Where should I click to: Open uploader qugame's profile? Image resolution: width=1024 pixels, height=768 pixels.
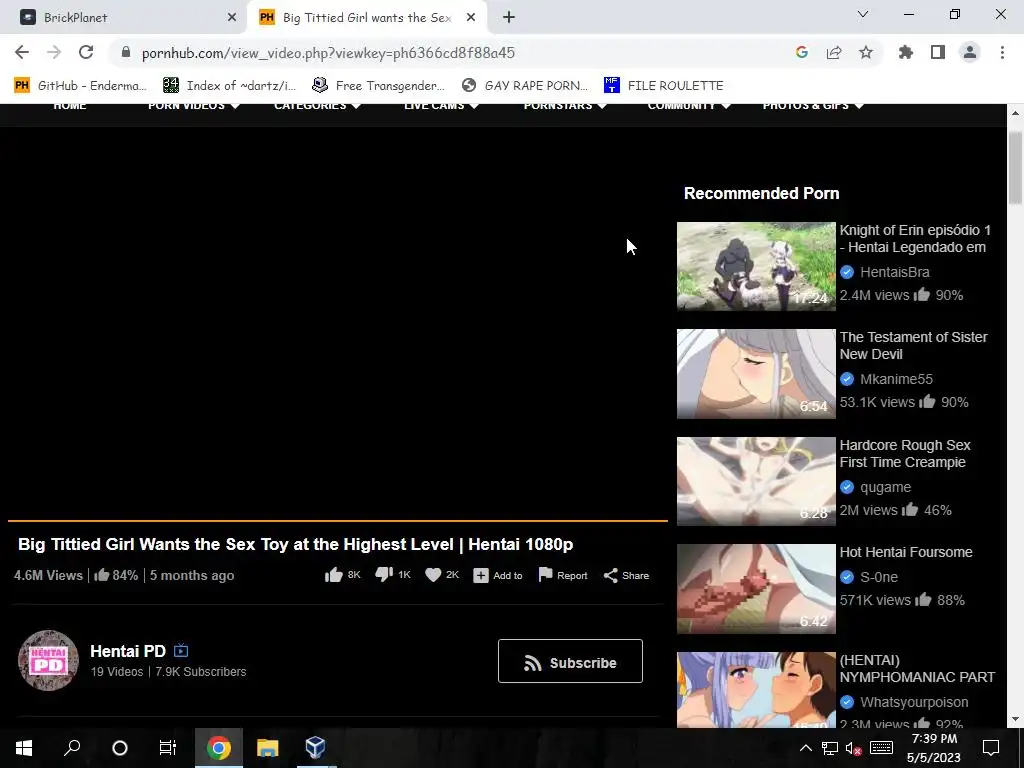[x=885, y=487]
